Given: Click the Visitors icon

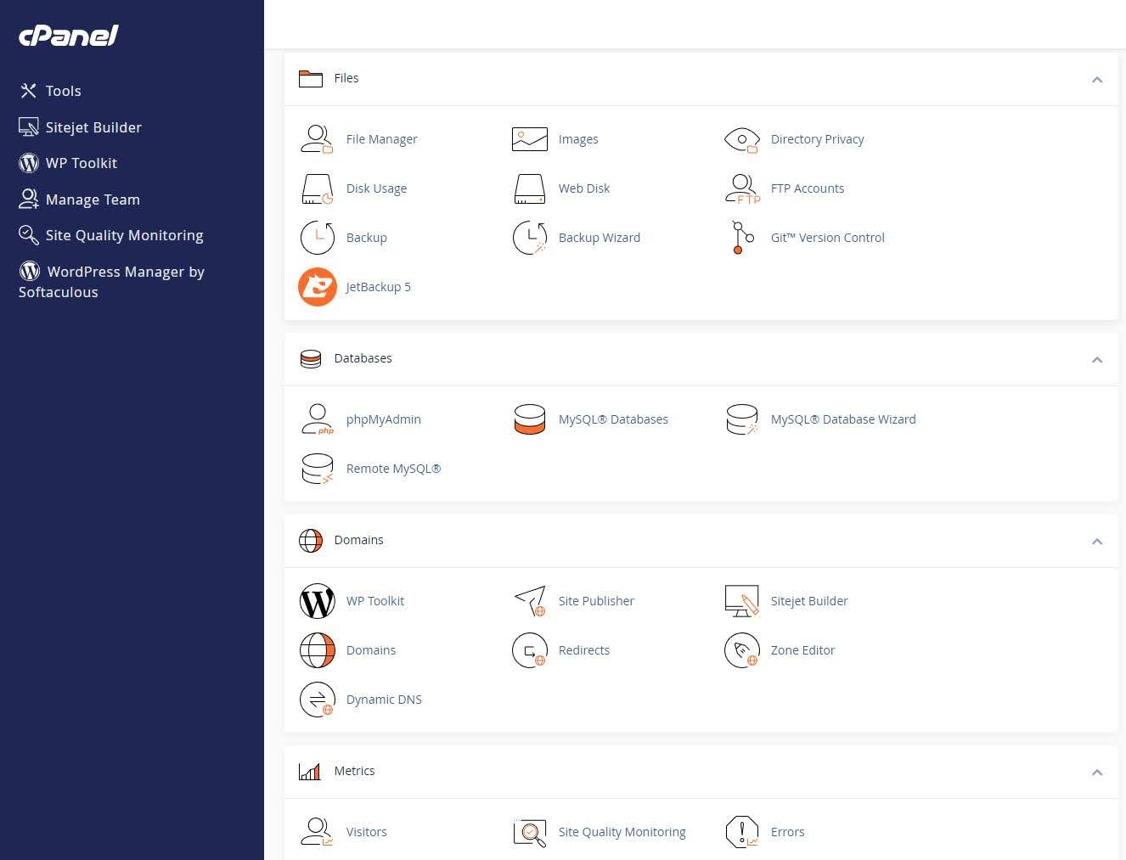Looking at the screenshot, I should click(x=317, y=832).
